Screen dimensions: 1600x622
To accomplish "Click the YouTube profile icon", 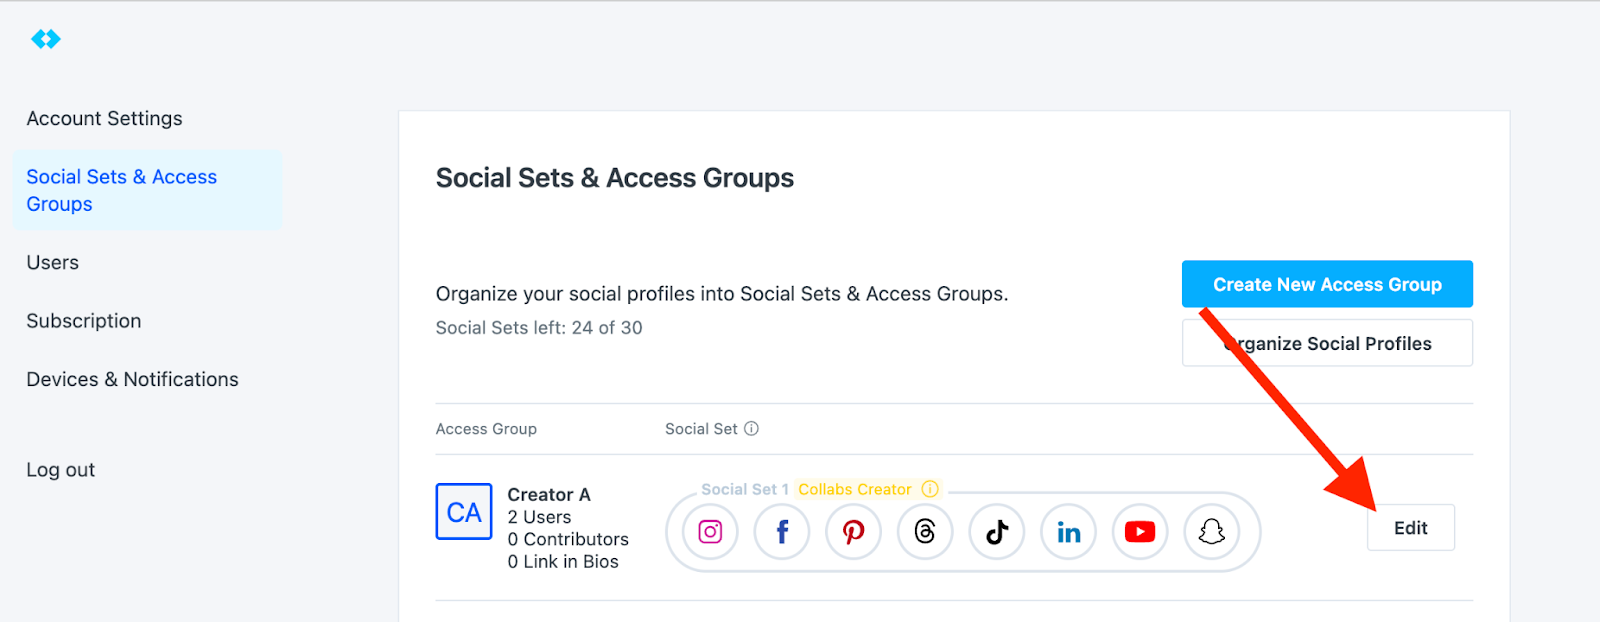I will [1140, 532].
